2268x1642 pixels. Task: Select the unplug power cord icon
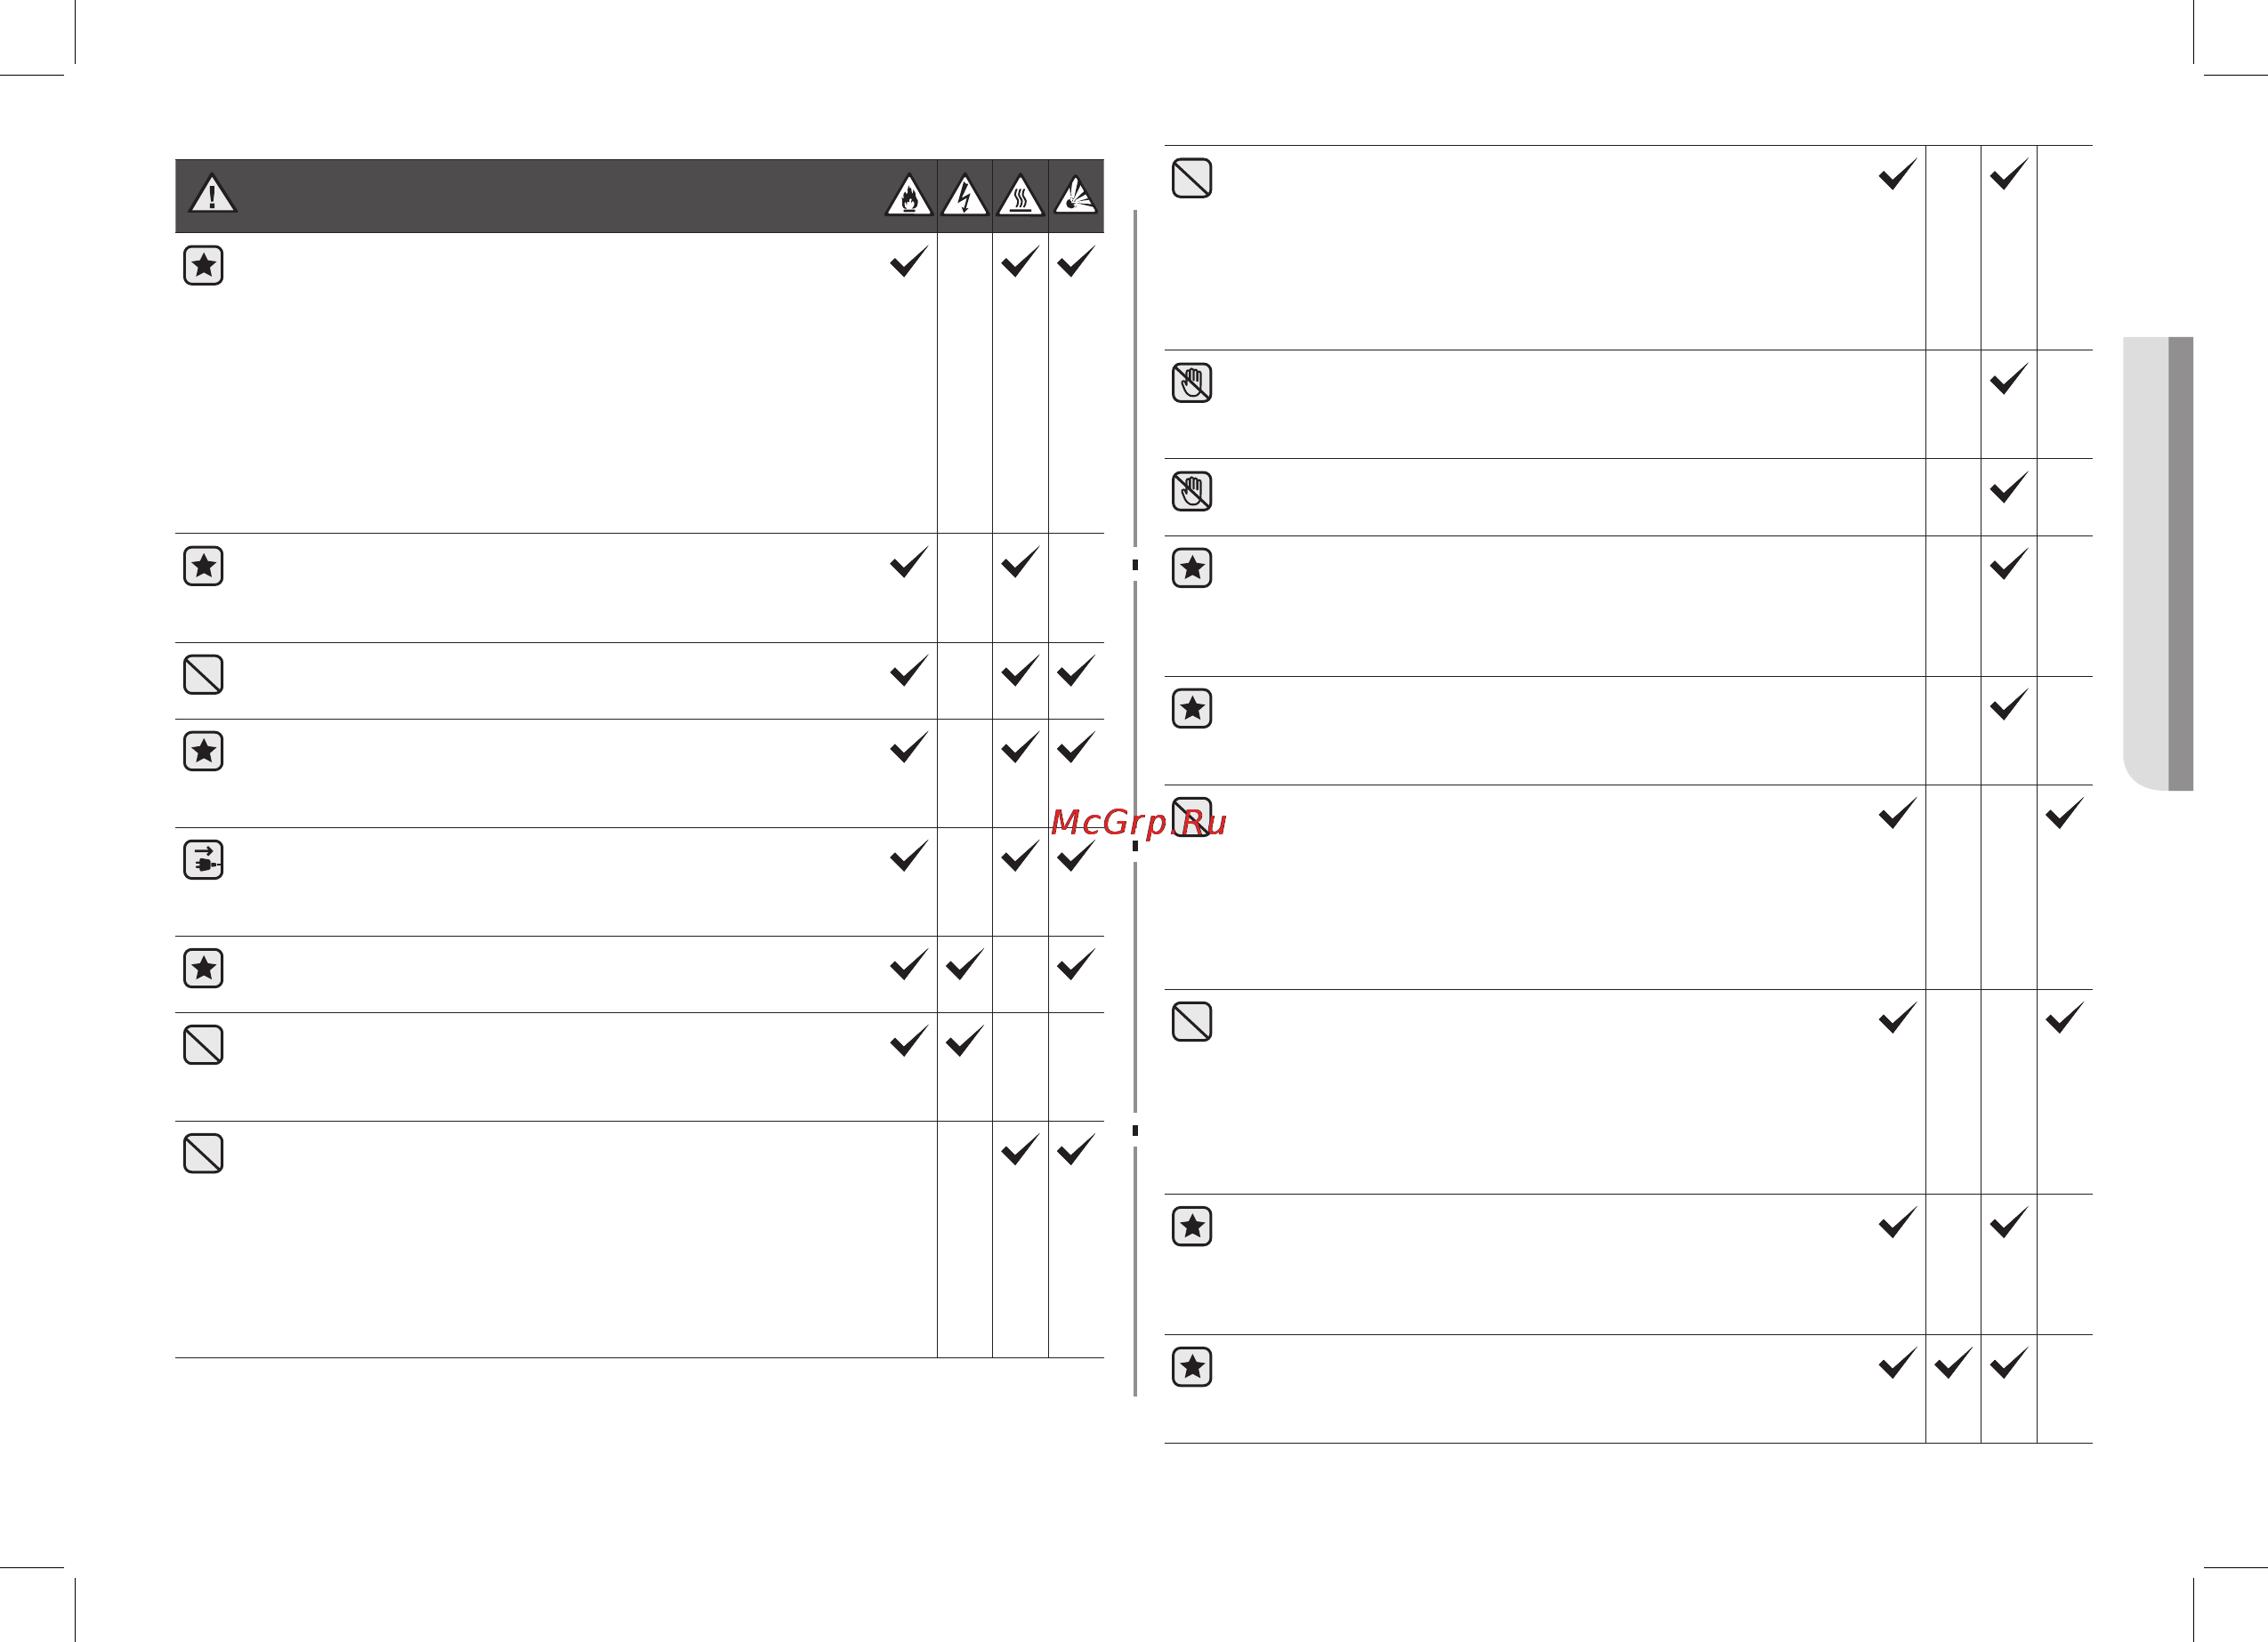pyautogui.click(x=203, y=860)
